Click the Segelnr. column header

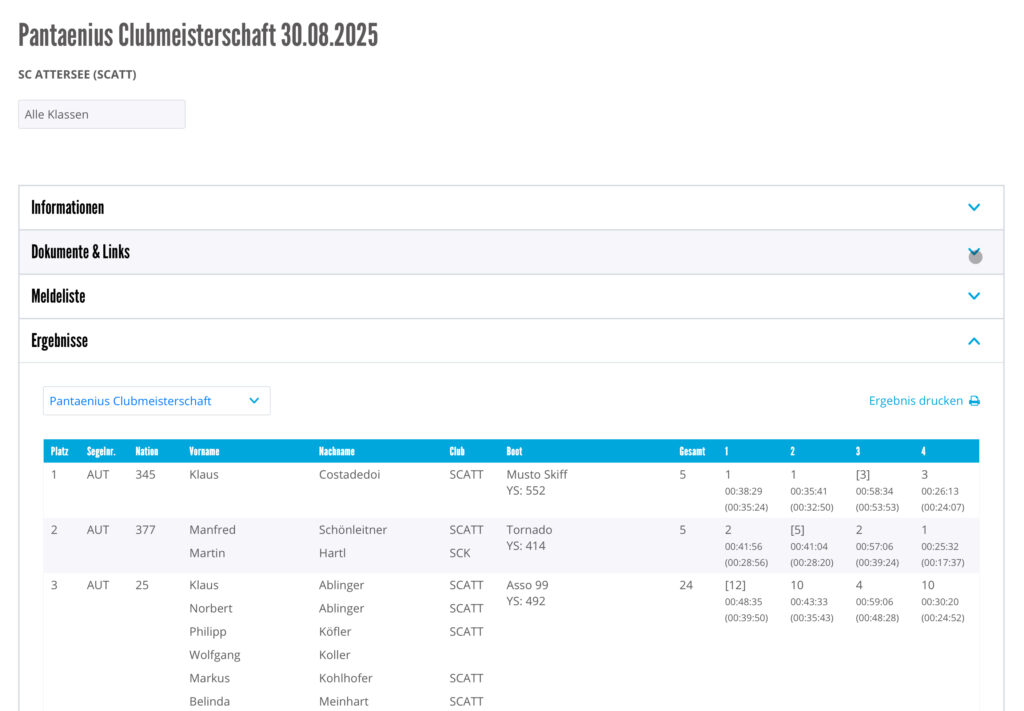pyautogui.click(x=101, y=451)
